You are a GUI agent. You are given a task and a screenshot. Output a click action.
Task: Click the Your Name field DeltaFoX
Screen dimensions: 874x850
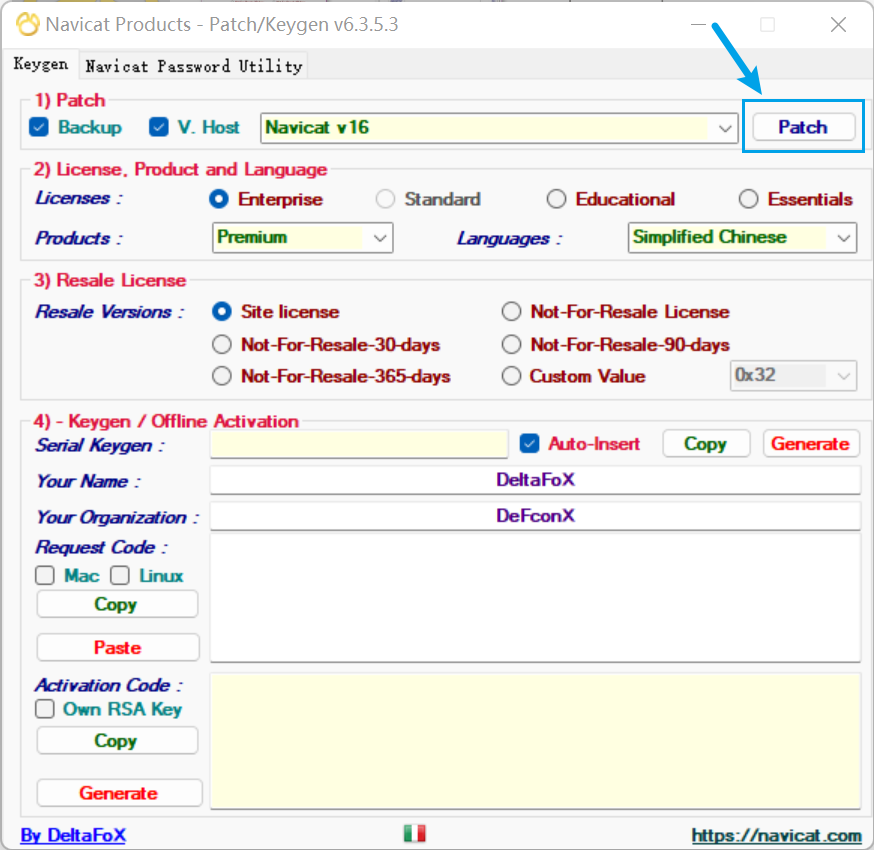535,480
